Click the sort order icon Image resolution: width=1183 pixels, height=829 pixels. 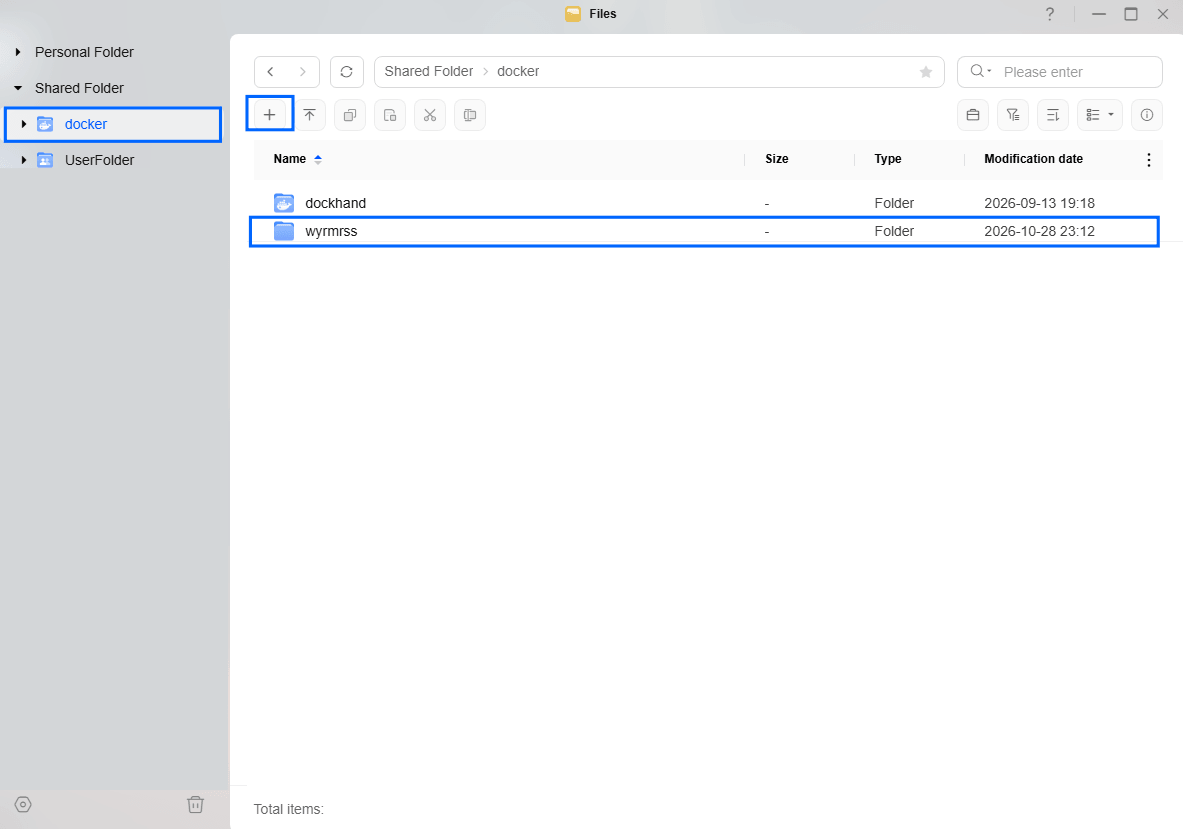pyautogui.click(x=1052, y=115)
